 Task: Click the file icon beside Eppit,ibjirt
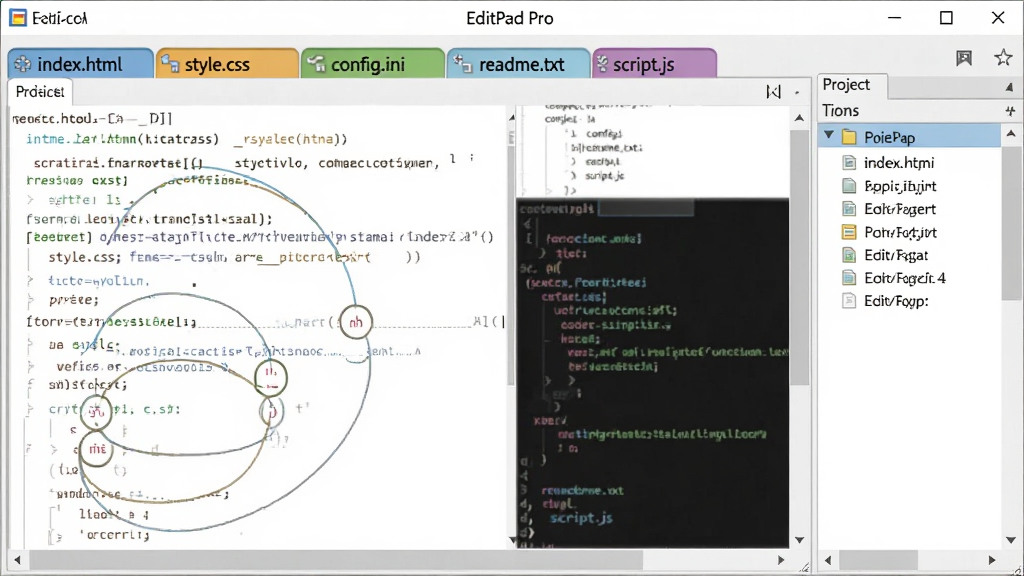pos(849,186)
